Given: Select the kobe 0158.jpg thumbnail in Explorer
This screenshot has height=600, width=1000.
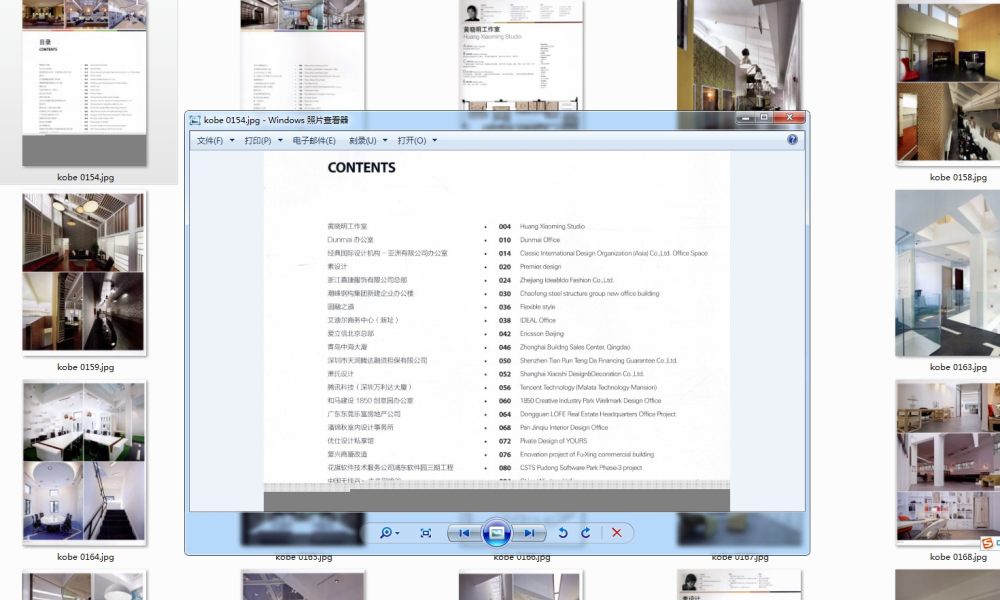Looking at the screenshot, I should point(948,83).
